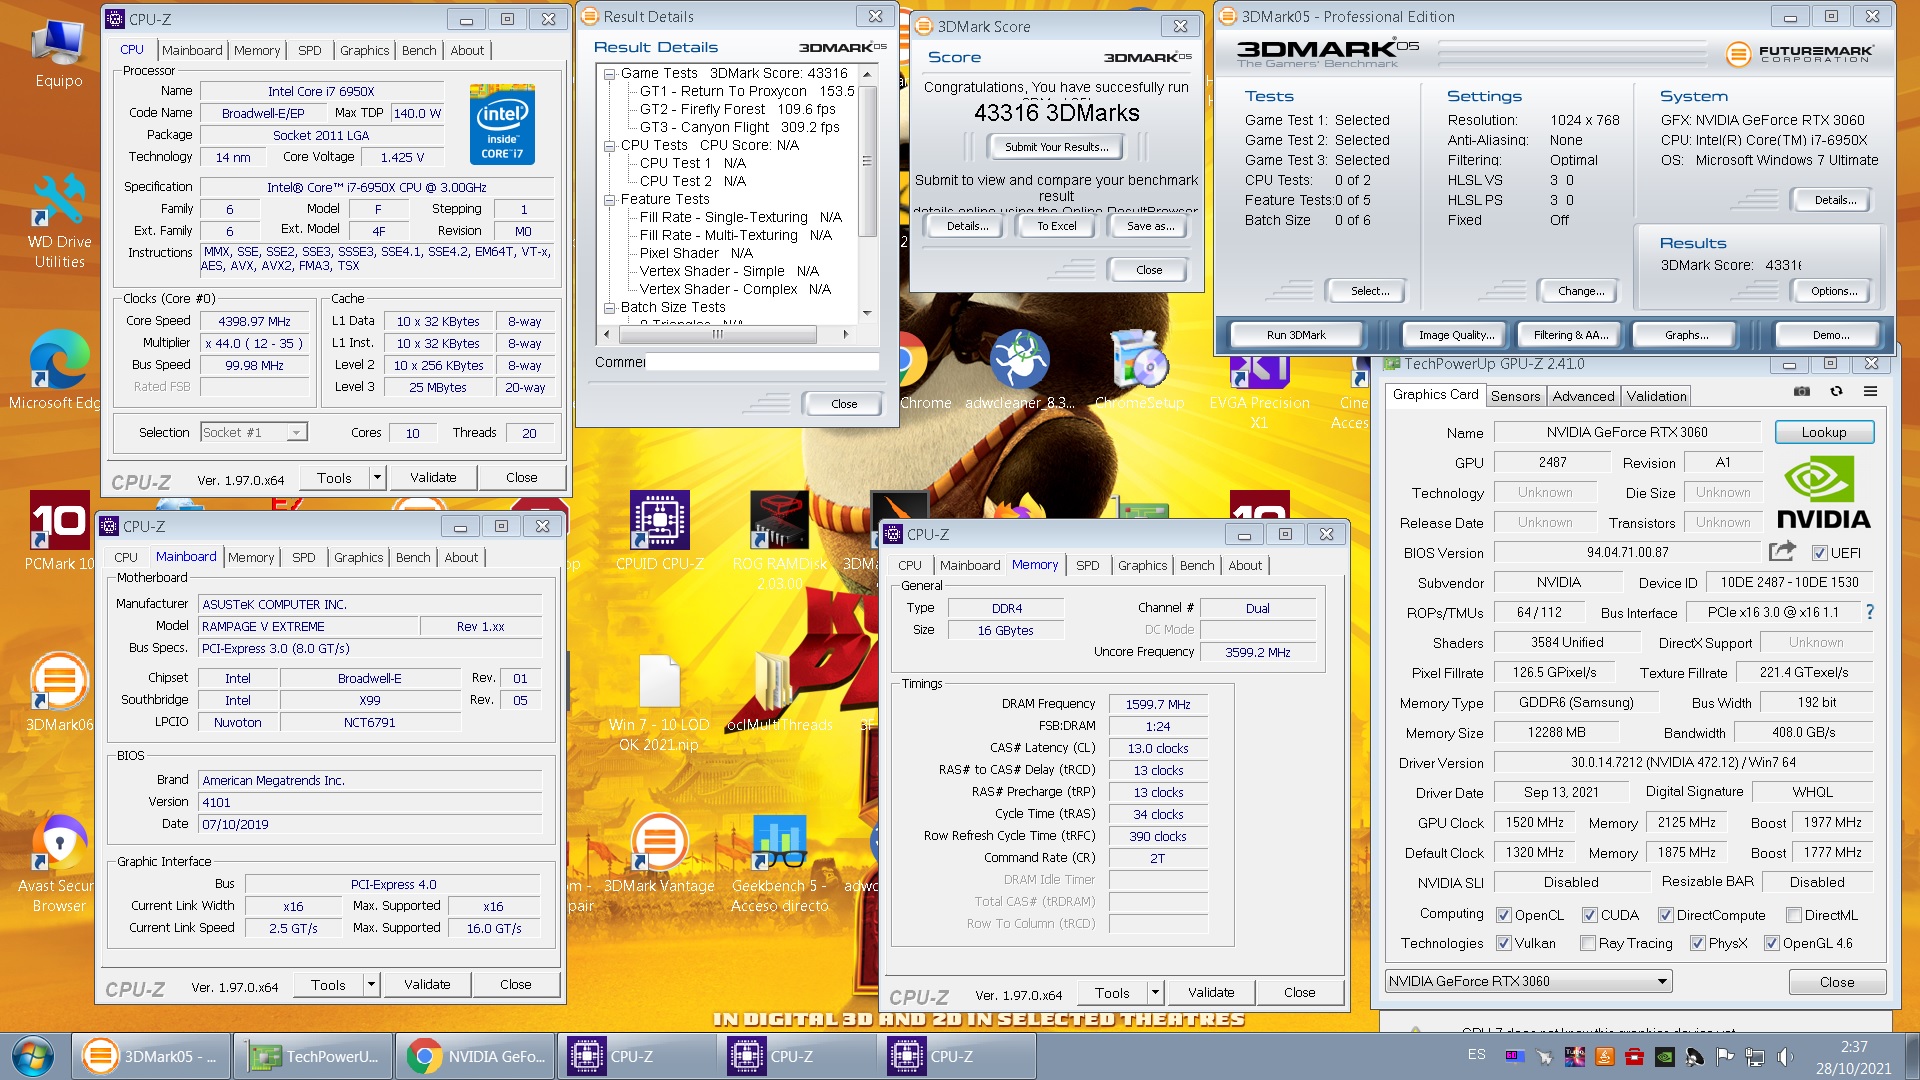Image resolution: width=1920 pixels, height=1080 pixels.
Task: Open SPD tab in CPU-Z Memory window
Action: click(x=1087, y=565)
